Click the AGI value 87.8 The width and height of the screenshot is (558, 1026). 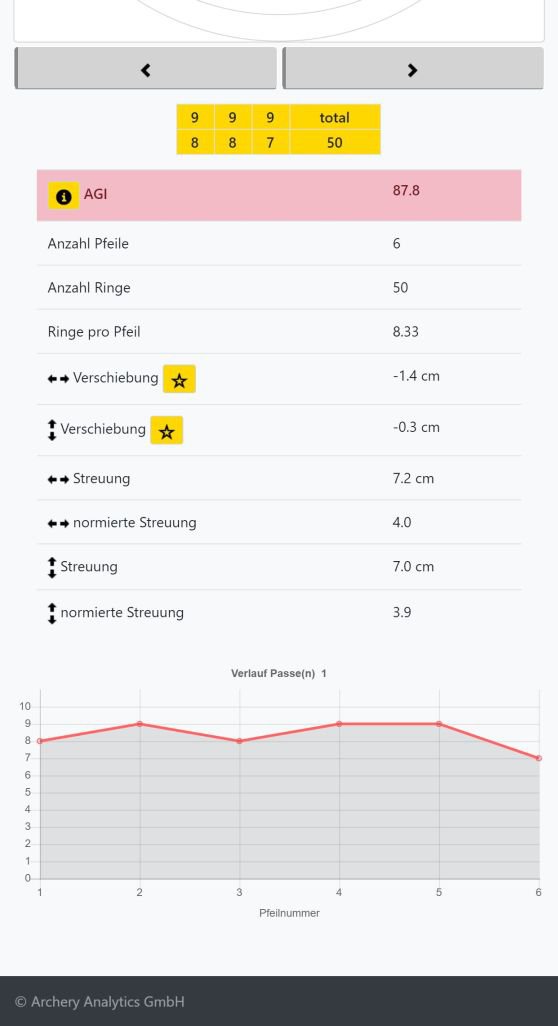406,190
